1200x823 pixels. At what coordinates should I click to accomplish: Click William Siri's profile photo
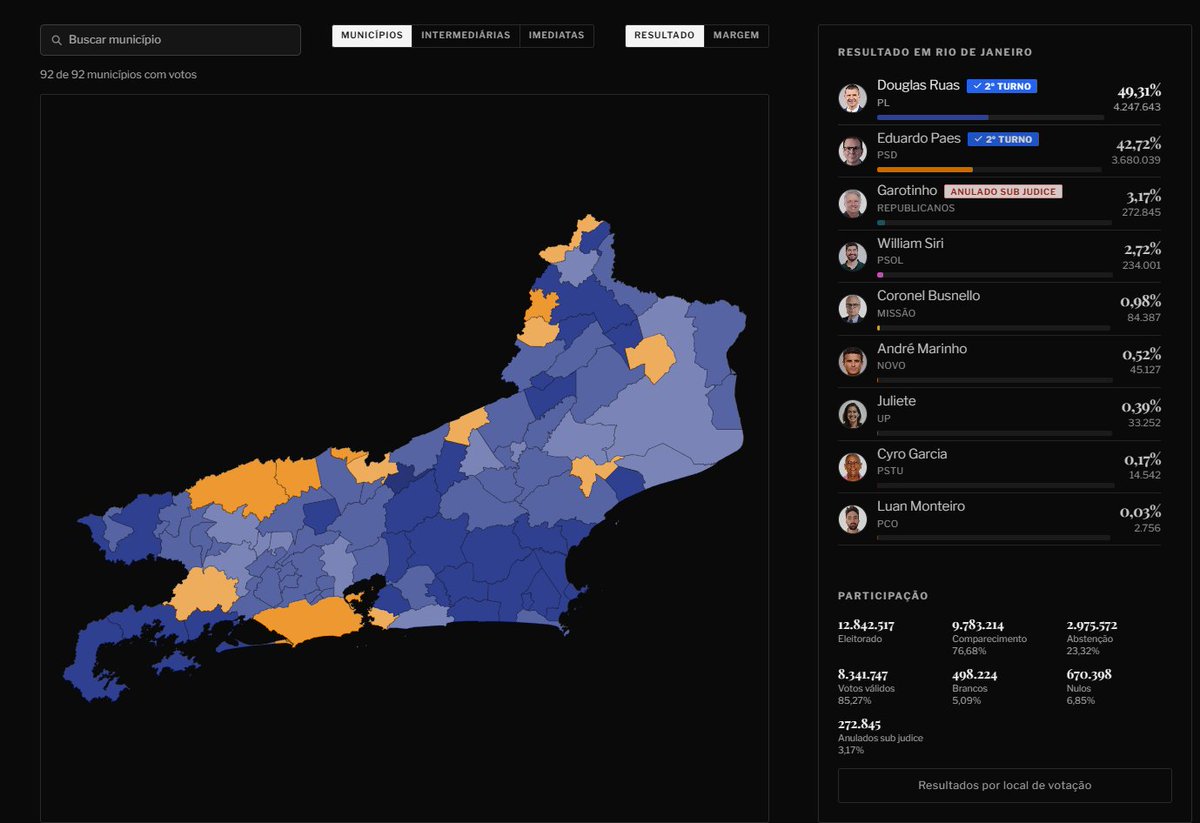[853, 256]
